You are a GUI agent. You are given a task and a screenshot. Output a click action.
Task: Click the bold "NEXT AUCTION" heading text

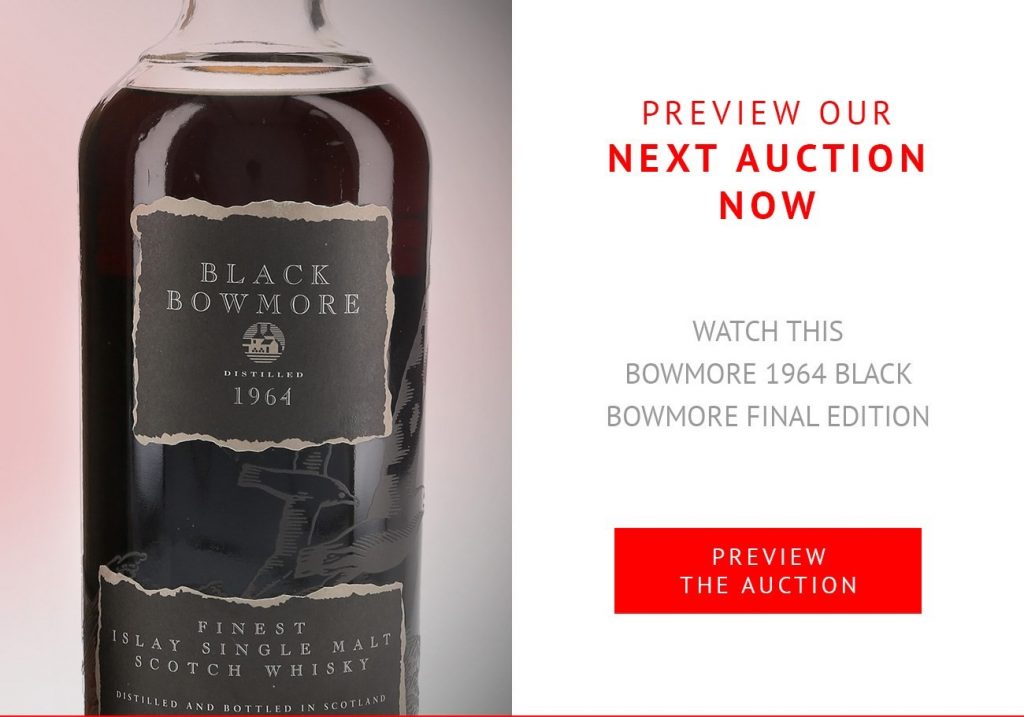click(767, 159)
